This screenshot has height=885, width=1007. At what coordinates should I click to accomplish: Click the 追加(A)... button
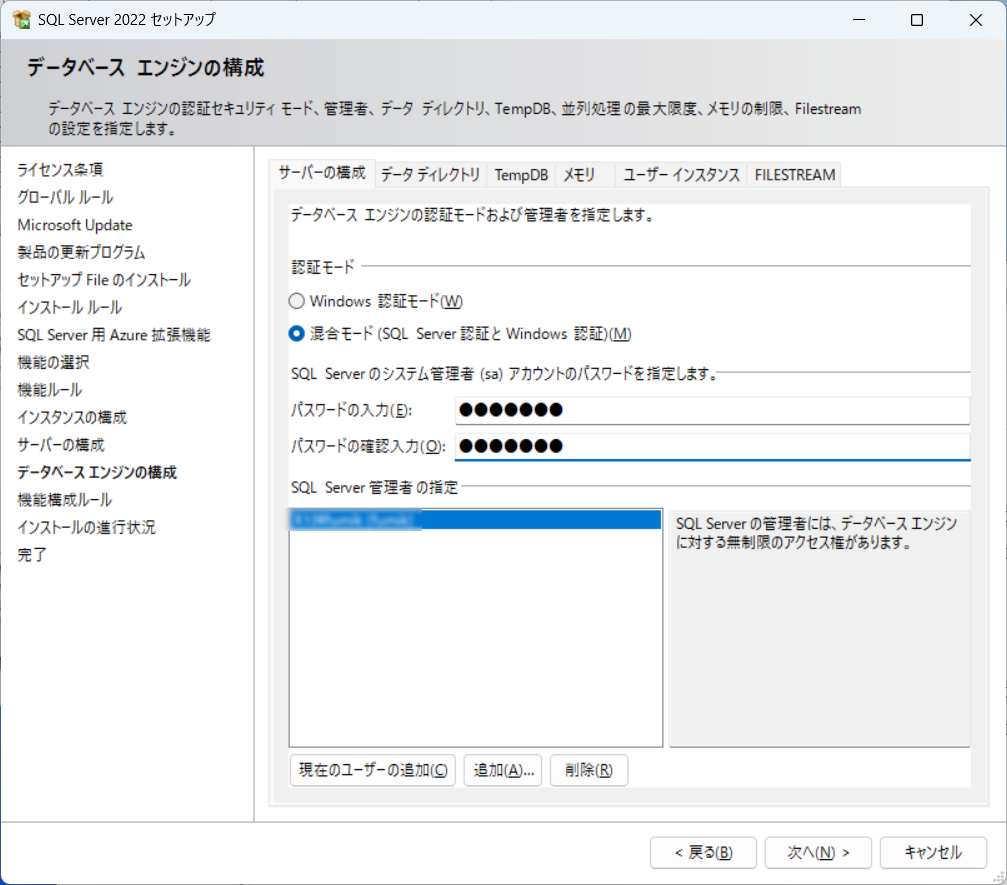tap(502, 770)
